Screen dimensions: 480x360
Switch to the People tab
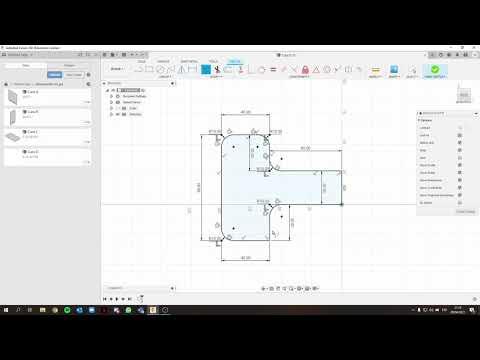69,65
